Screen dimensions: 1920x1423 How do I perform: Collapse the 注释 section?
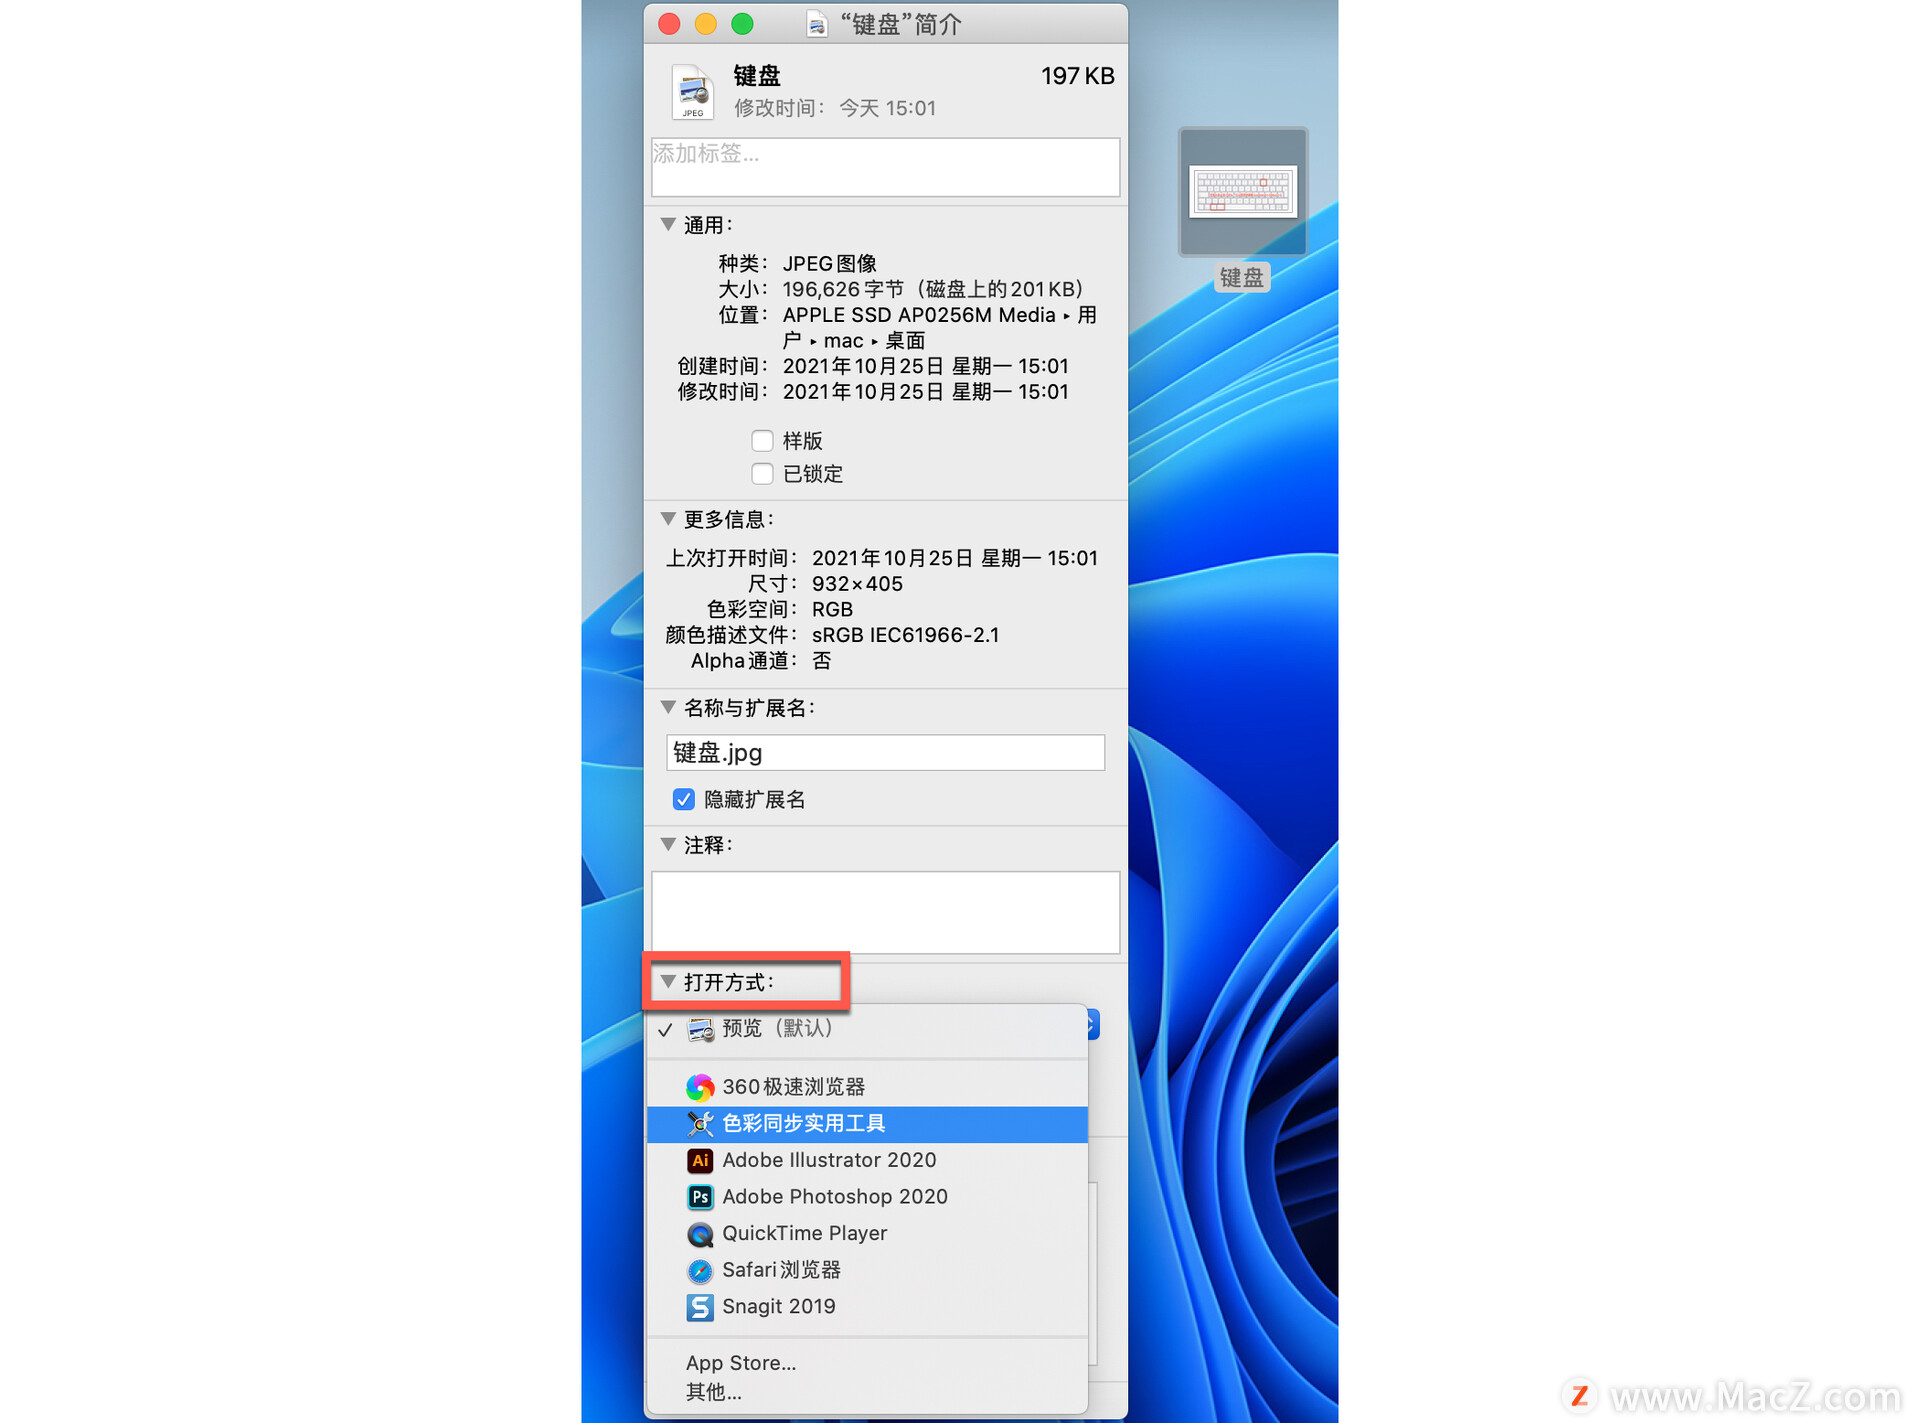tap(668, 845)
